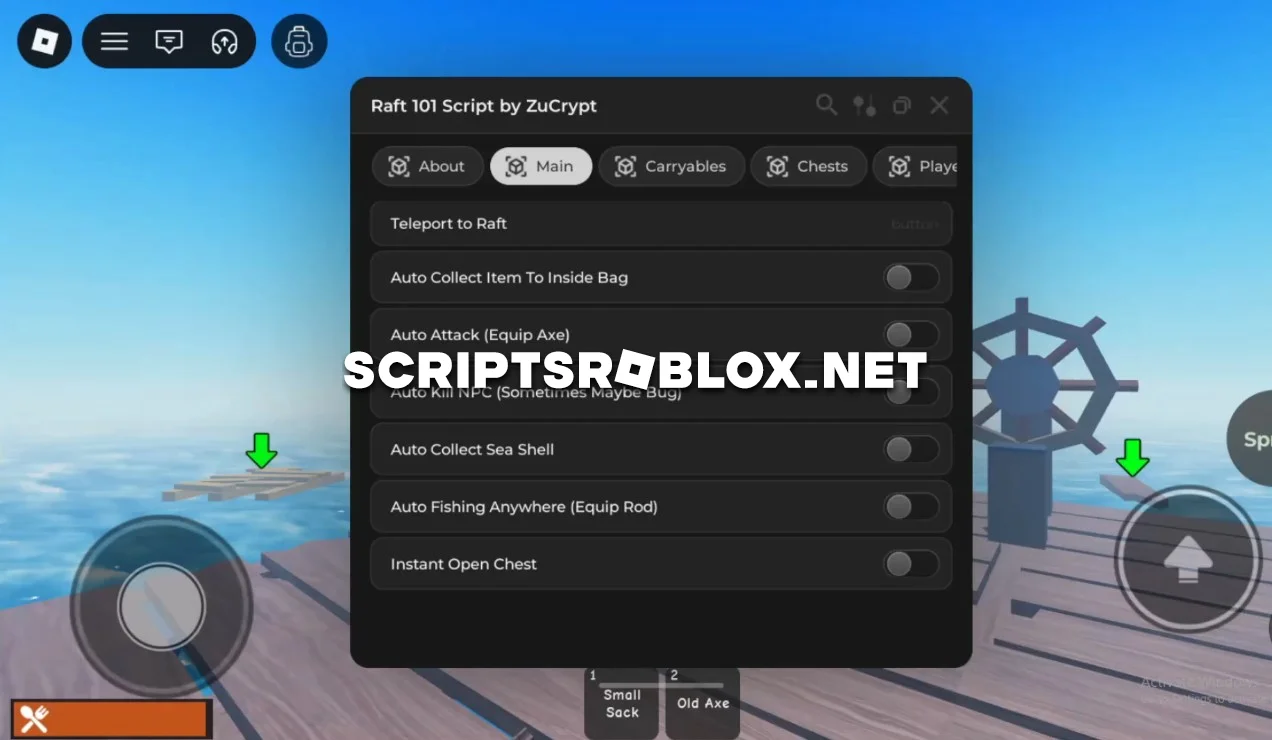Viewport: 1272px width, 740px height.
Task: Enable Auto Collect Item To Inside Bag
Action: pyautogui.click(x=910, y=277)
